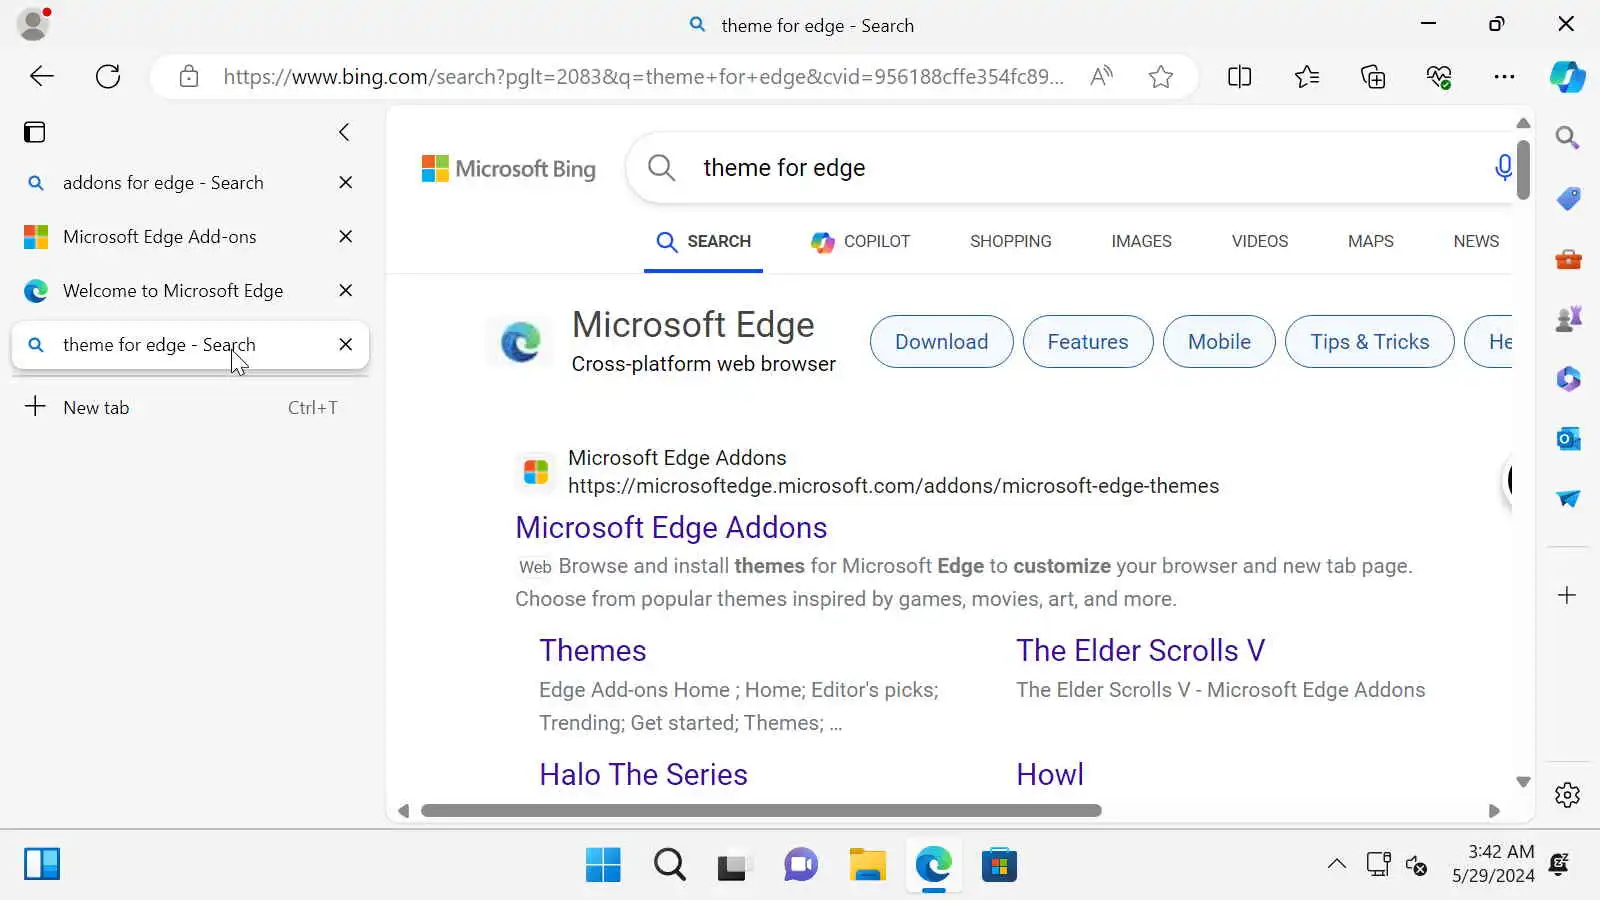Open the Widgets panel on taskbar
This screenshot has width=1600, height=900.
tap(42, 864)
